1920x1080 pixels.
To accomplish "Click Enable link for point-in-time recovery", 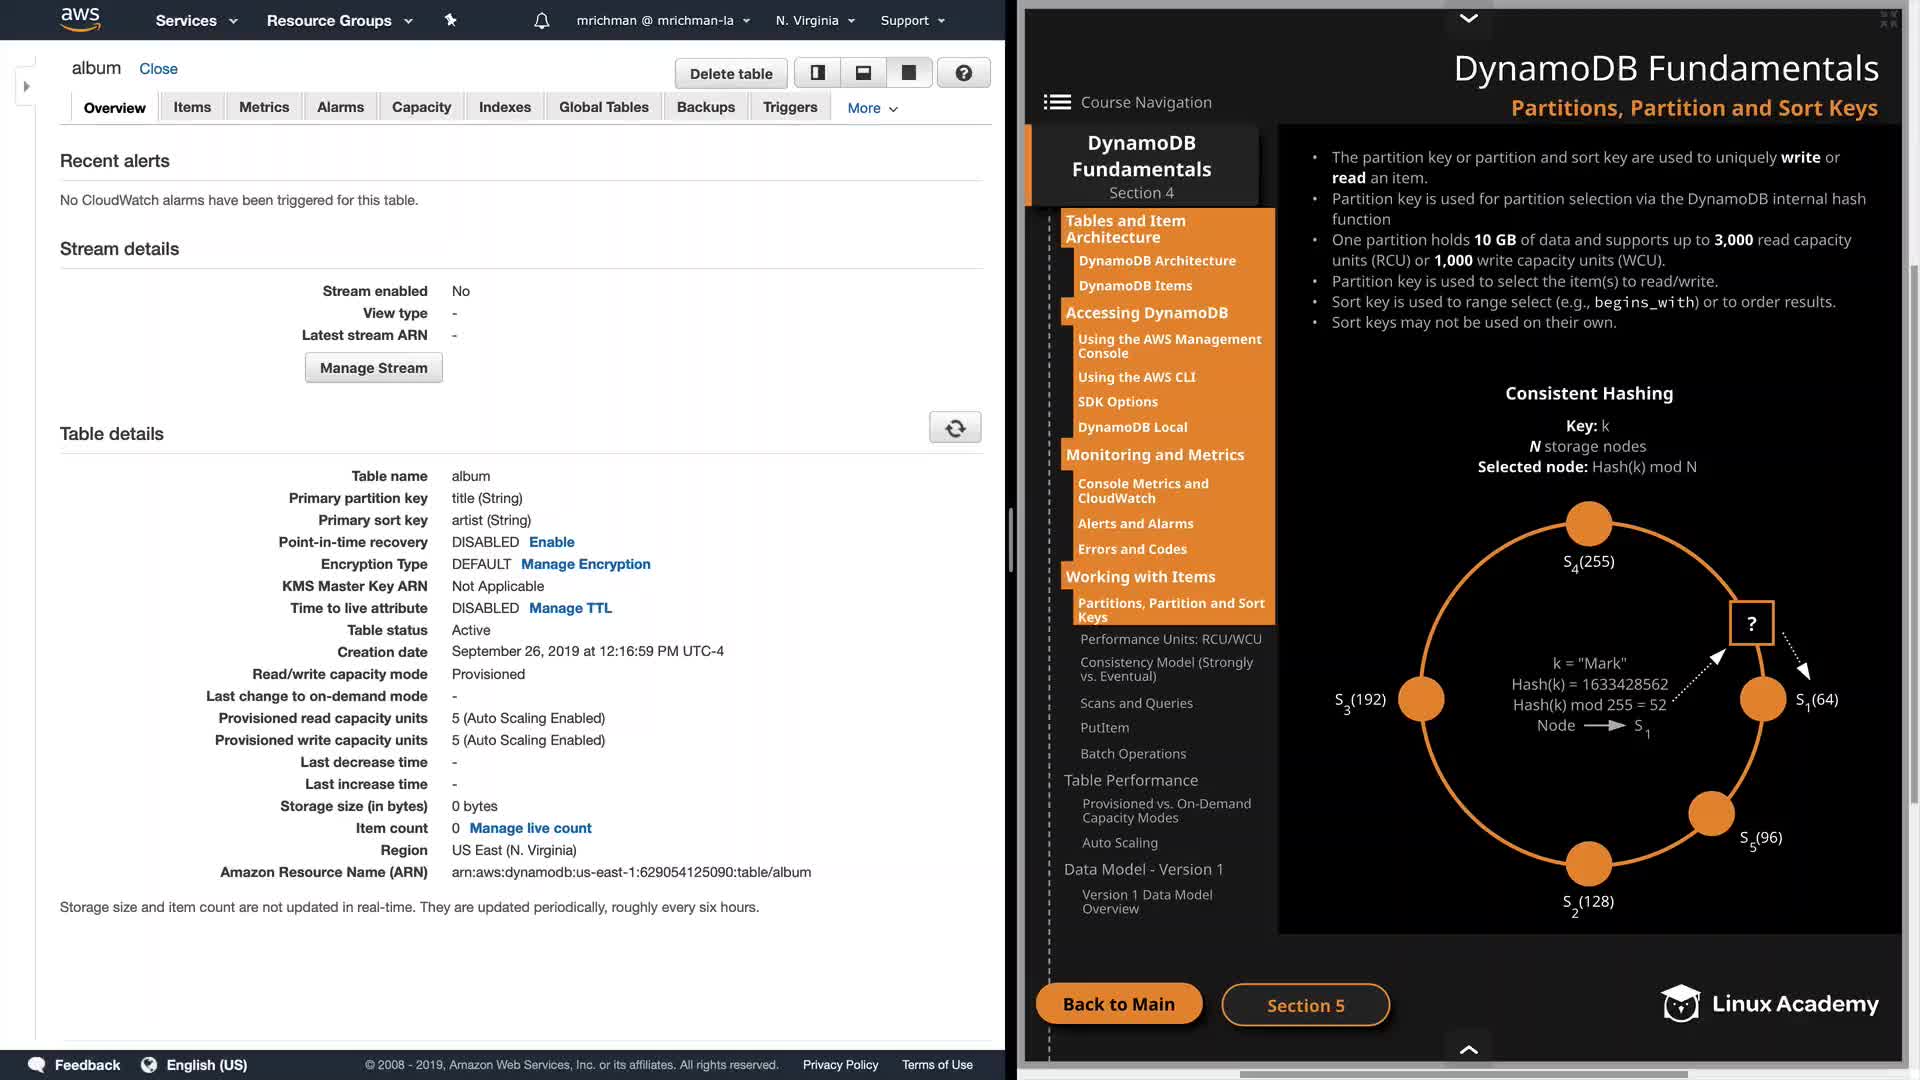I will click(551, 542).
